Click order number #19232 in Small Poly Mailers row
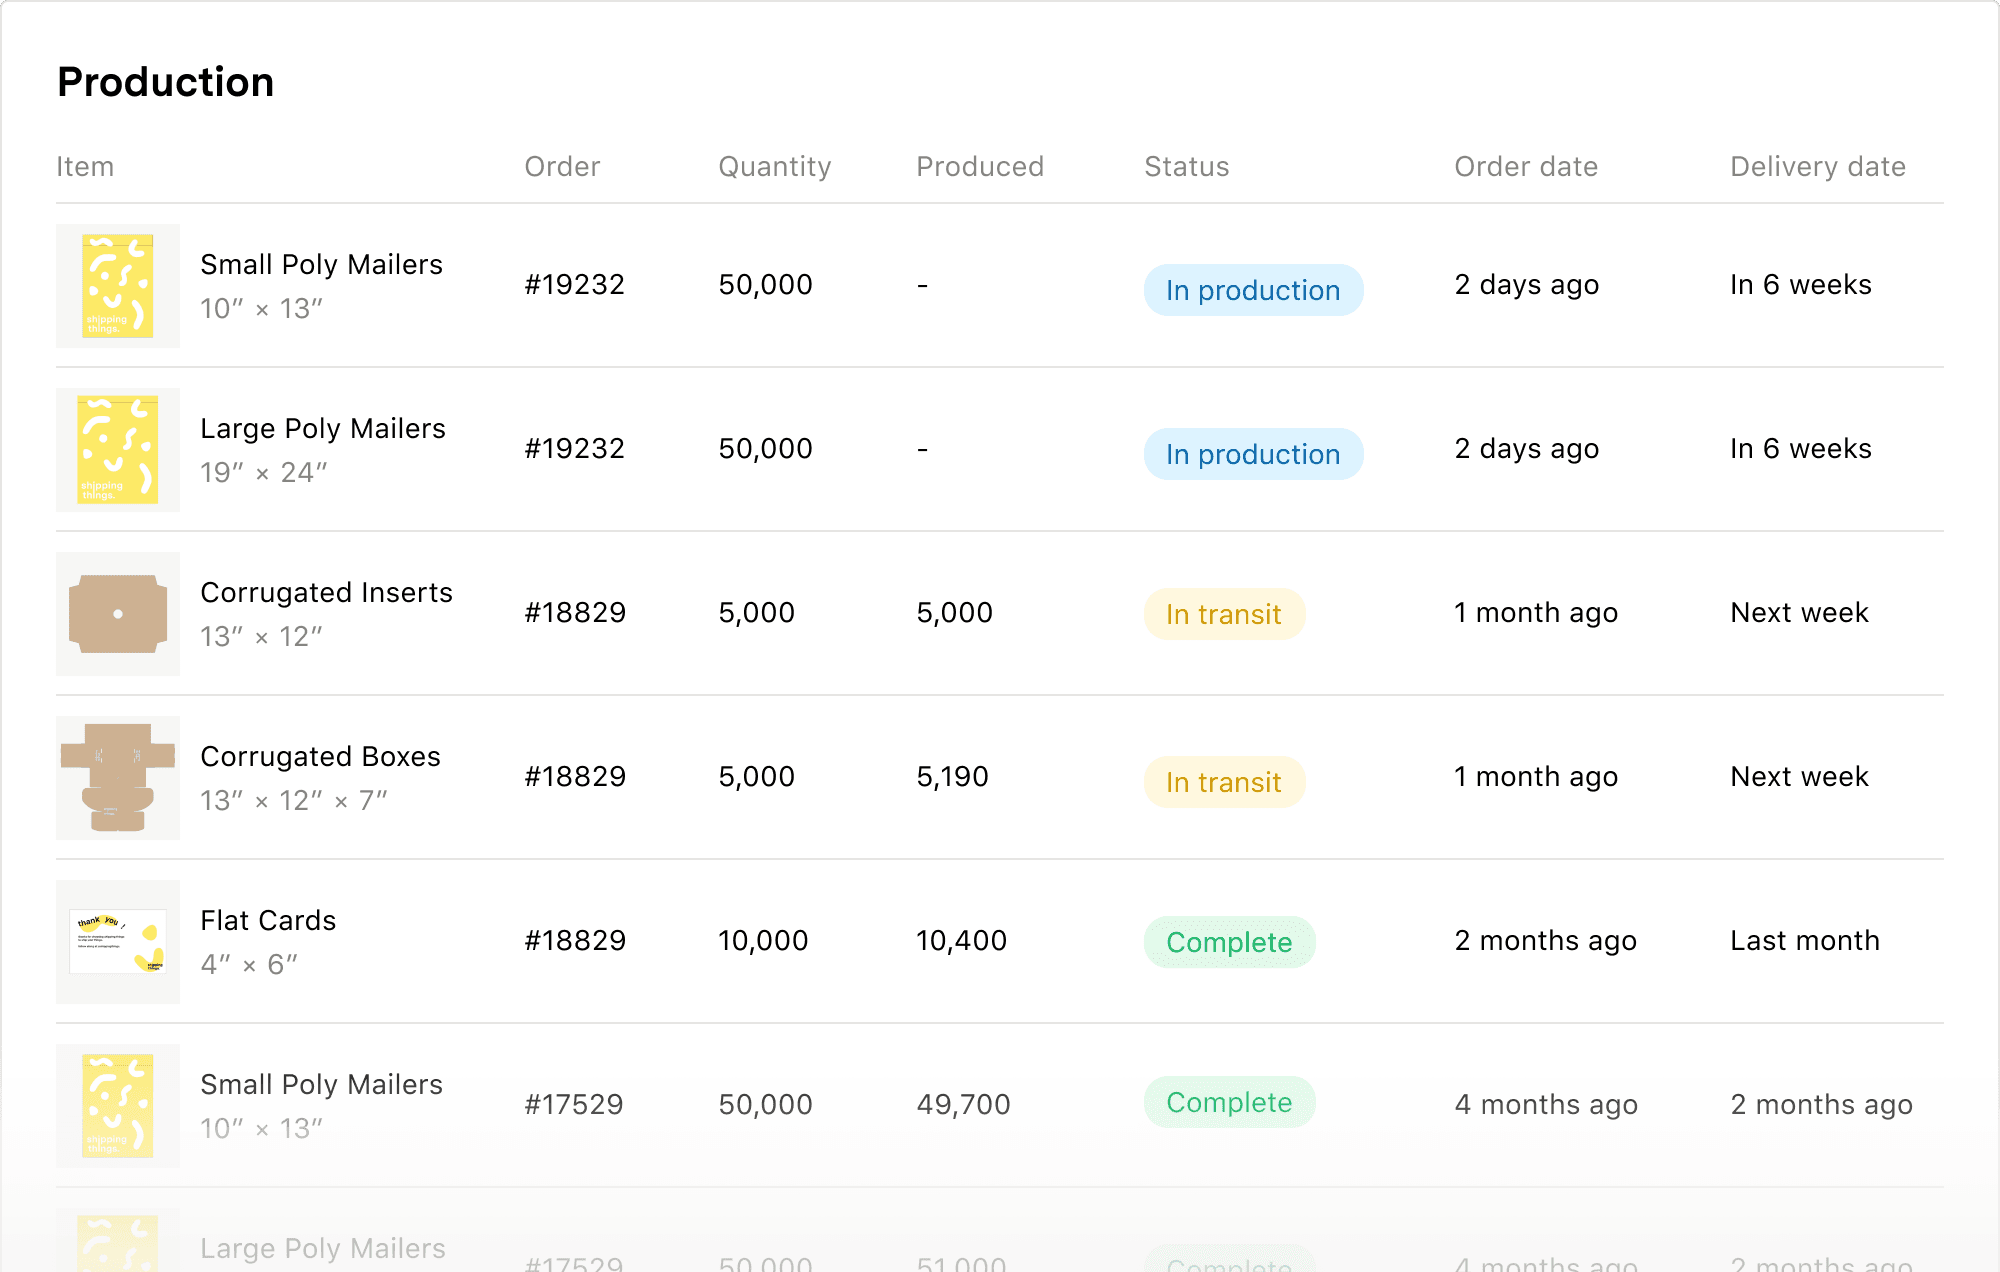The height and width of the screenshot is (1272, 2000). pyautogui.click(x=574, y=285)
